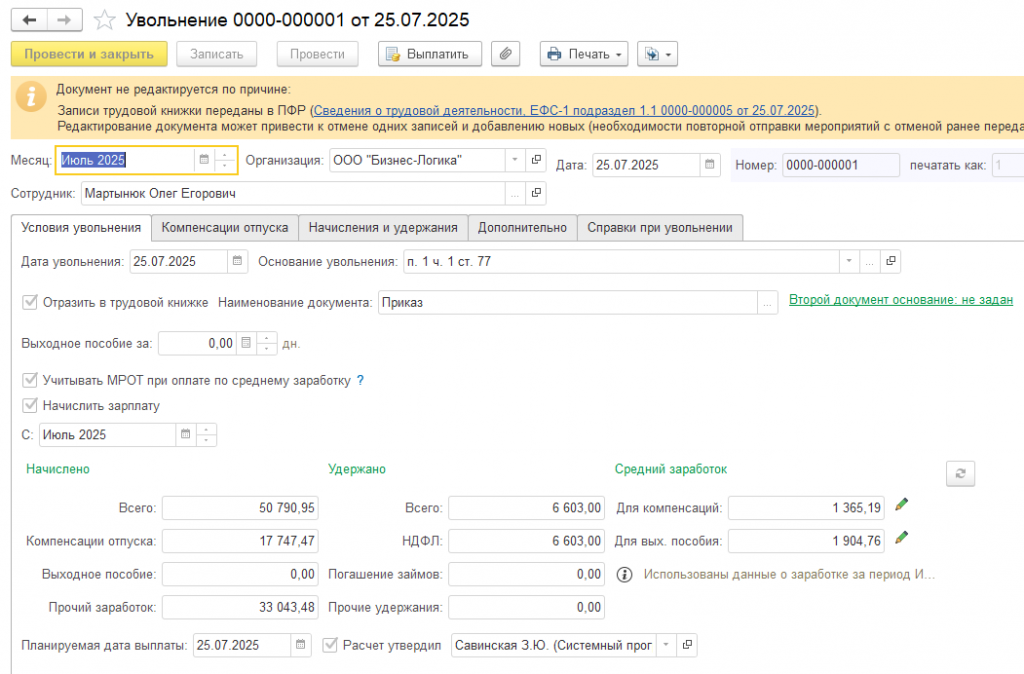This screenshot has height=674, width=1024.
Task: Click Прочий заработок value 33 043,48
Action: (x=240, y=607)
